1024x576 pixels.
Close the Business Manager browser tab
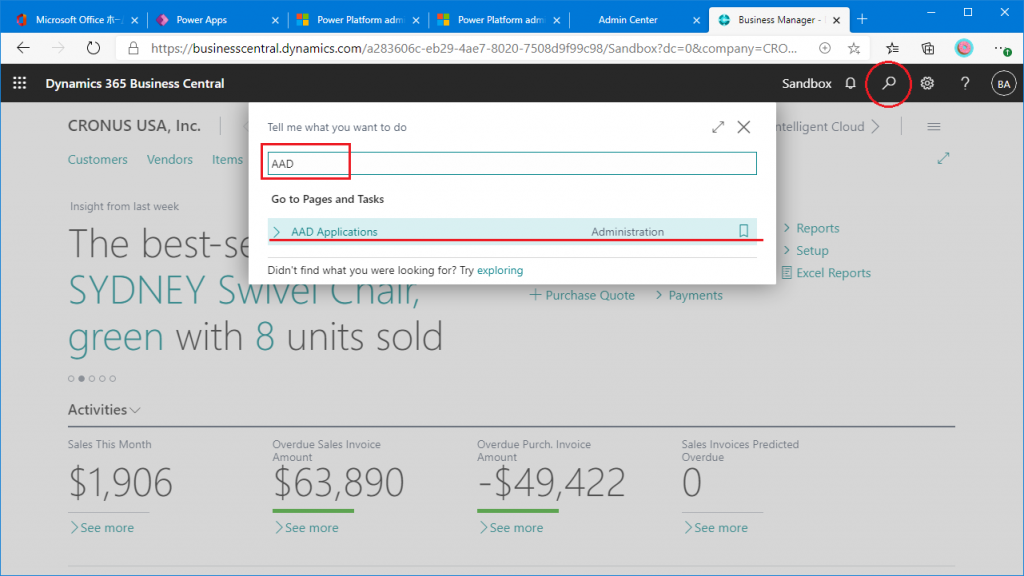tap(837, 20)
